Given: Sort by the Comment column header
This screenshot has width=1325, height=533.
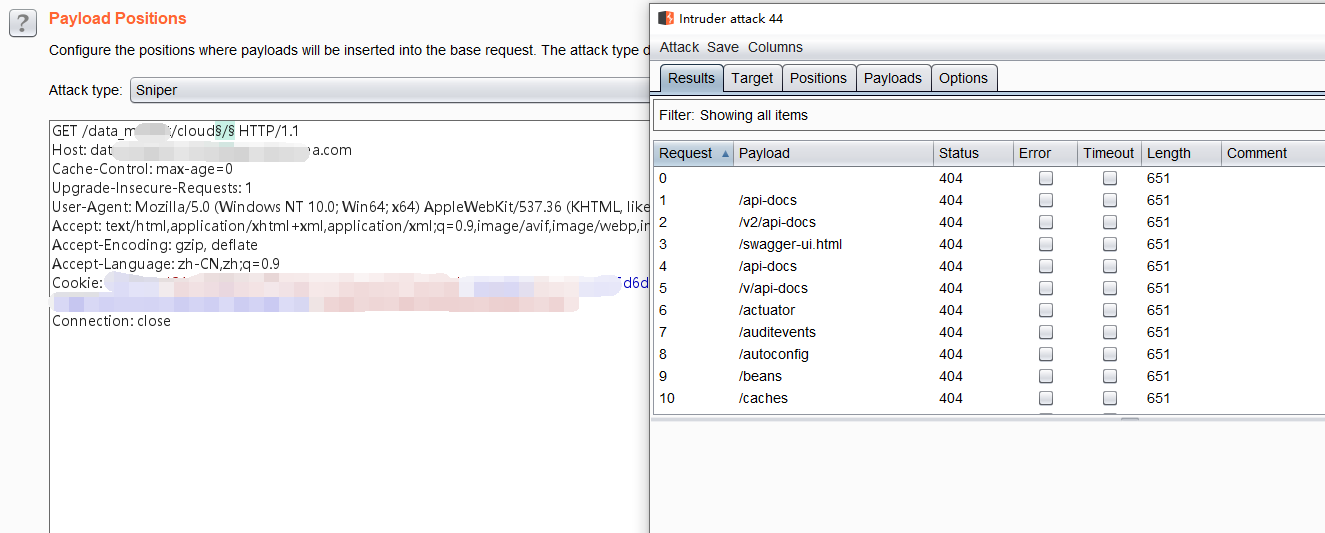Looking at the screenshot, I should click(1273, 153).
